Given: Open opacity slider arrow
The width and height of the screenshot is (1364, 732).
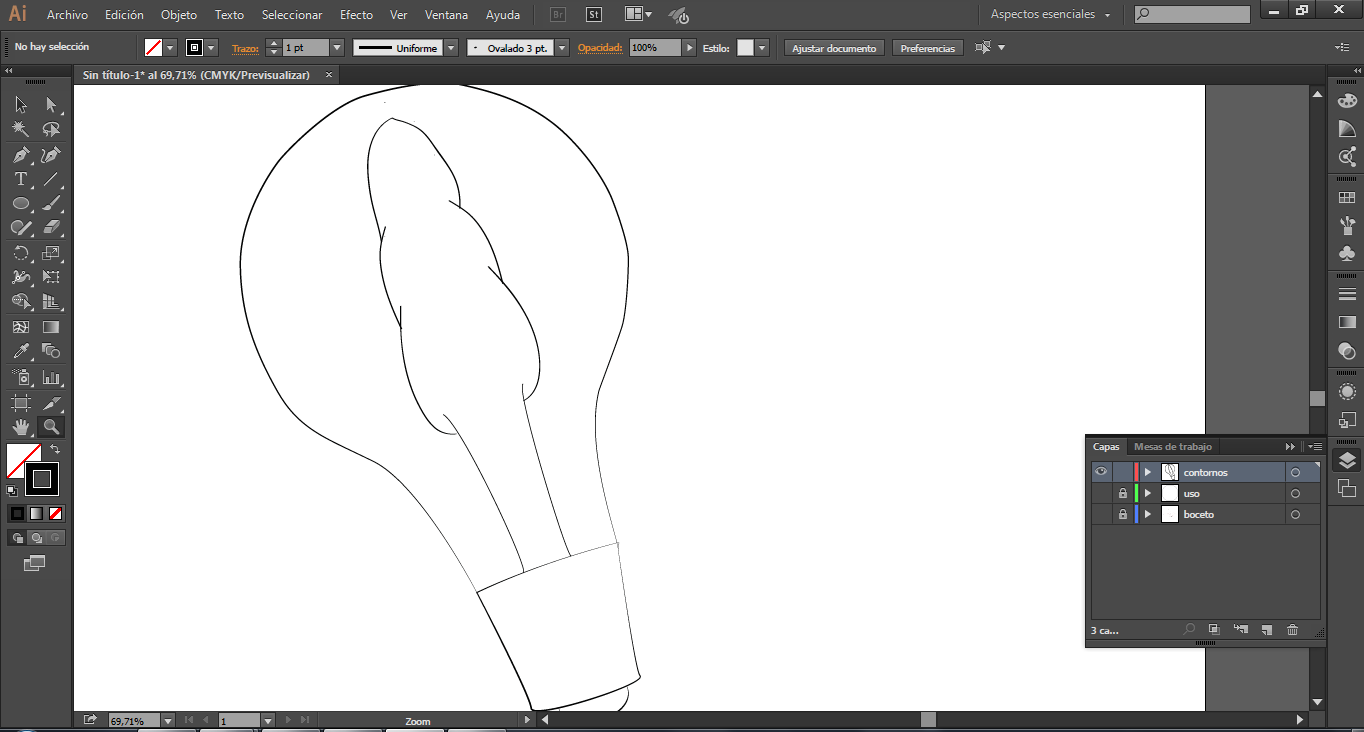Looking at the screenshot, I should [689, 48].
